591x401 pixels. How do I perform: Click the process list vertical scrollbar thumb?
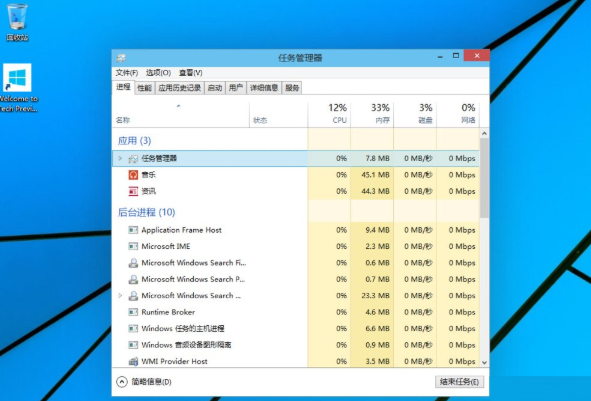[484, 178]
